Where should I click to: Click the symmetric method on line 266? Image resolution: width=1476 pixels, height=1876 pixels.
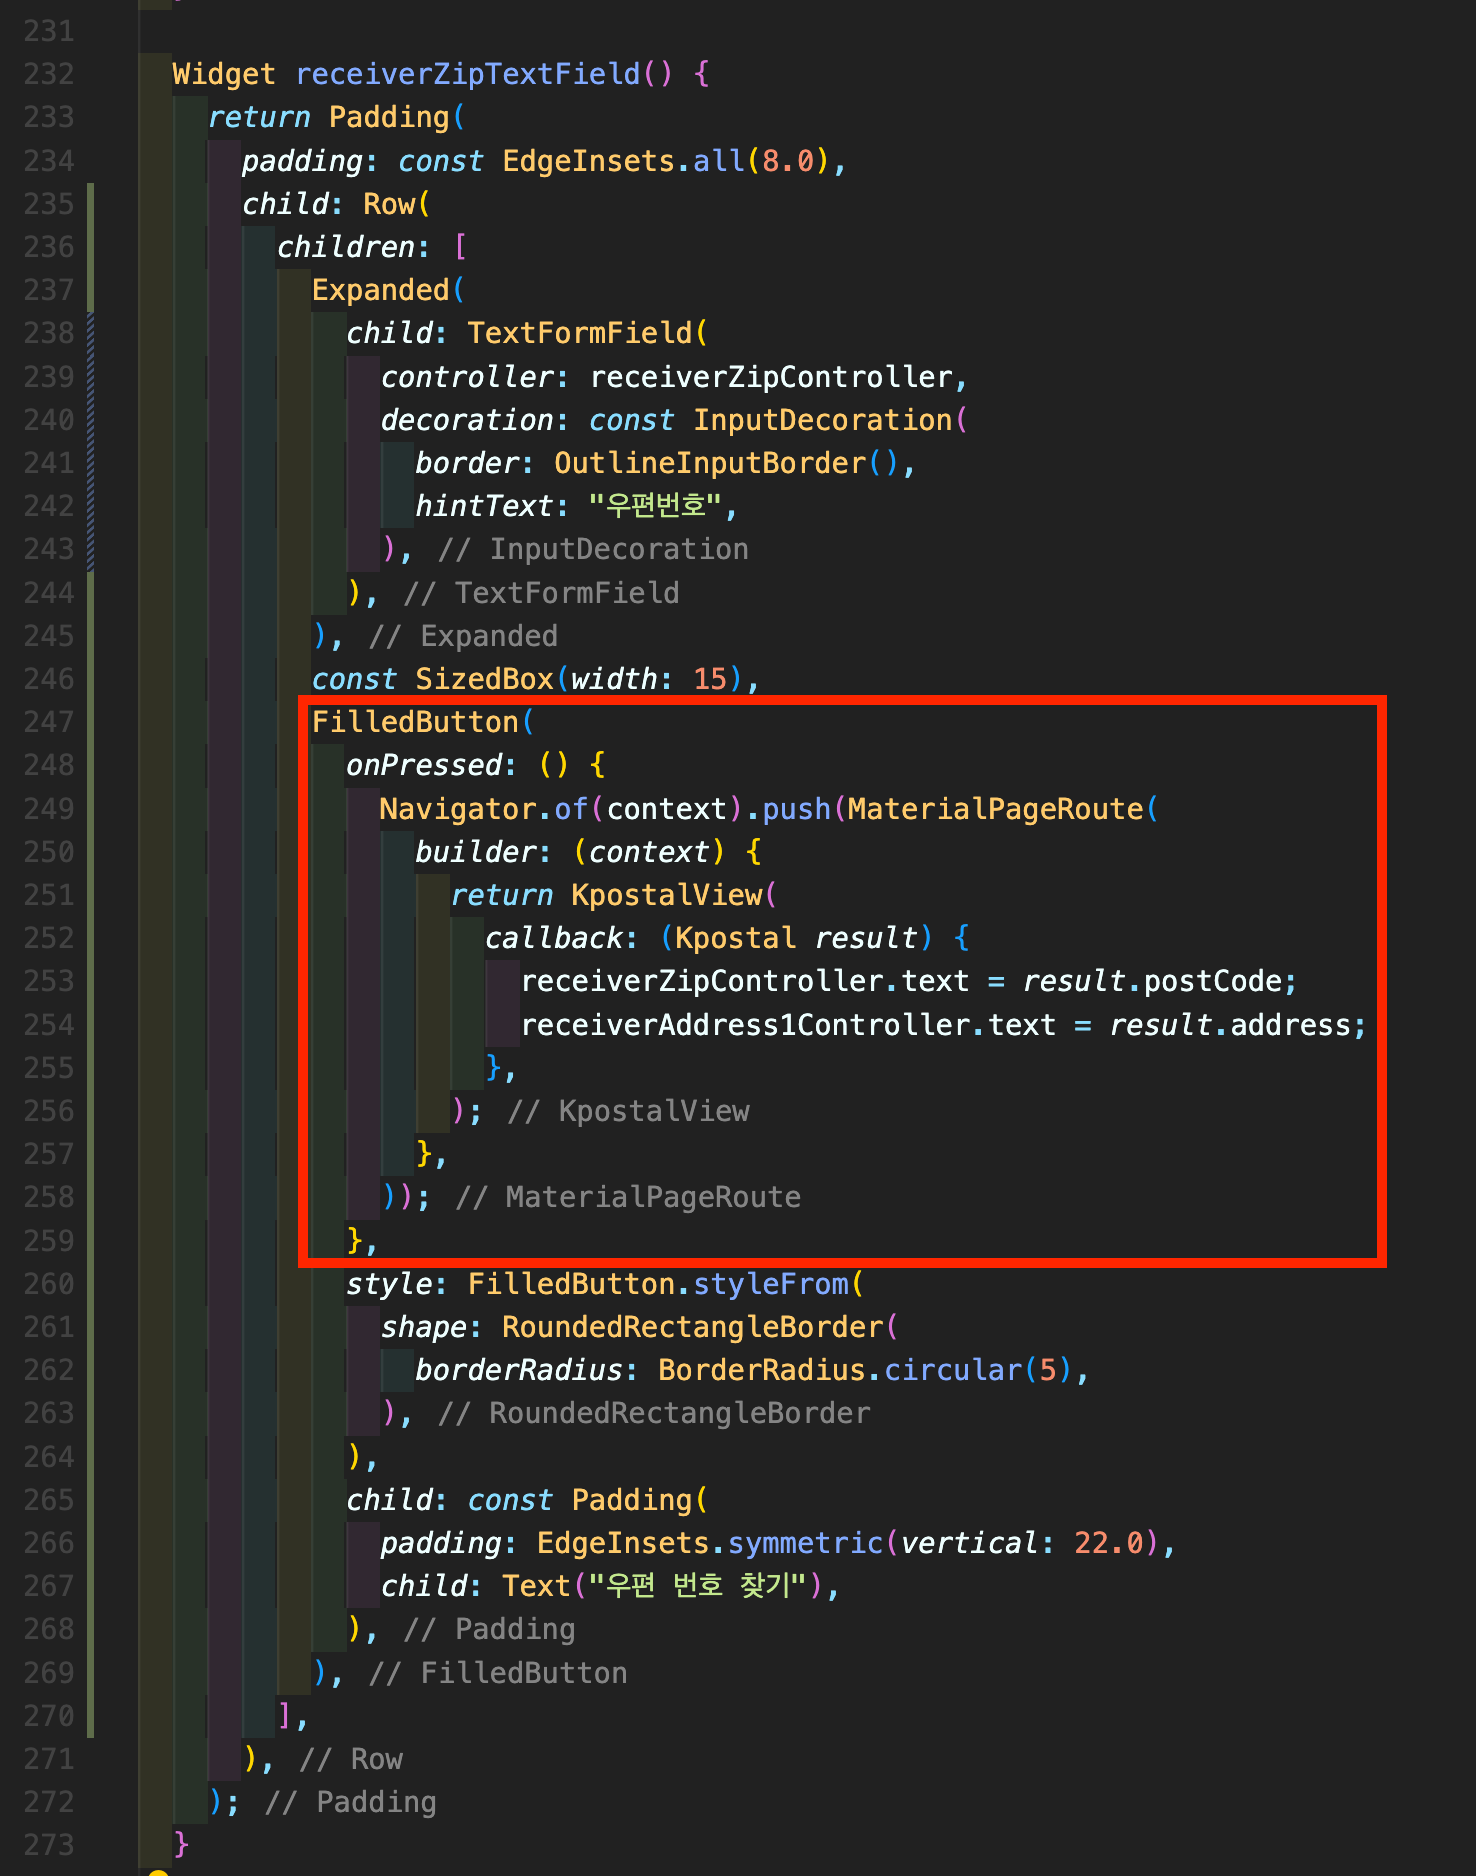(805, 1543)
